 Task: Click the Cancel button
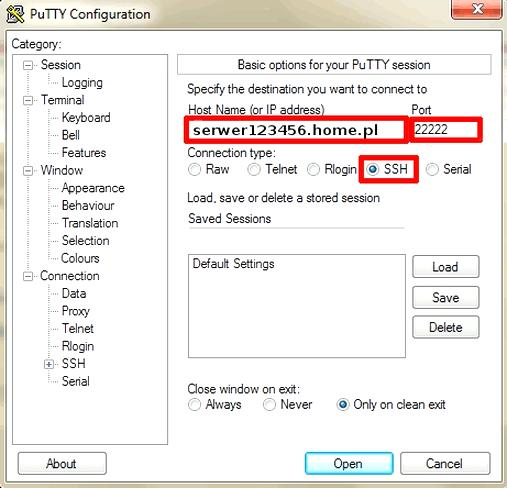pos(445,463)
